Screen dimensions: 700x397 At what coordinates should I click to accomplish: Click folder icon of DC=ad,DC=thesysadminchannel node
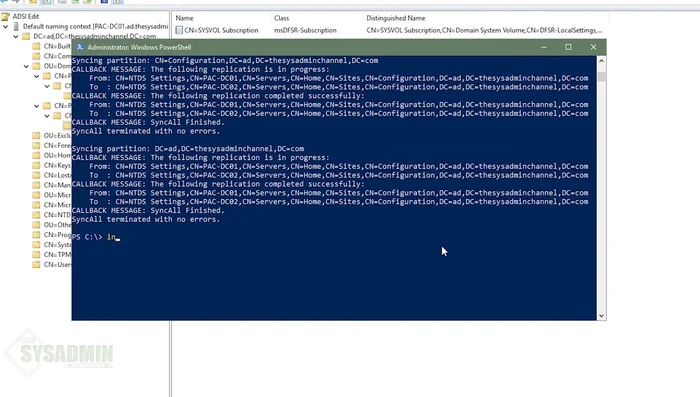pyautogui.click(x=26, y=36)
